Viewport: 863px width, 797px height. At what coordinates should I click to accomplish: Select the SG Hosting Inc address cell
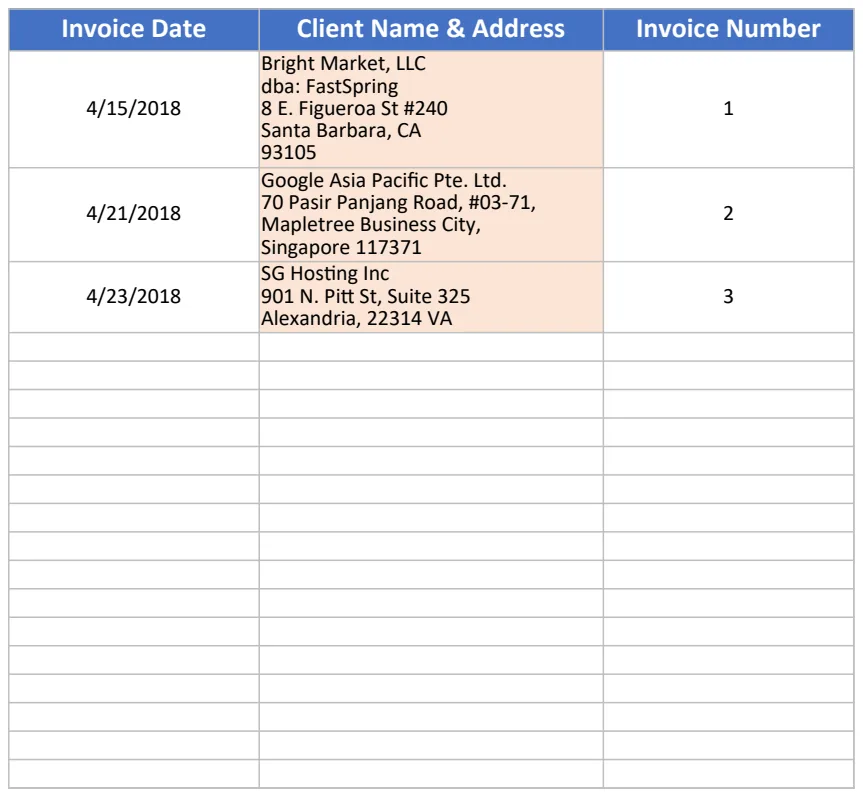[x=431, y=297]
